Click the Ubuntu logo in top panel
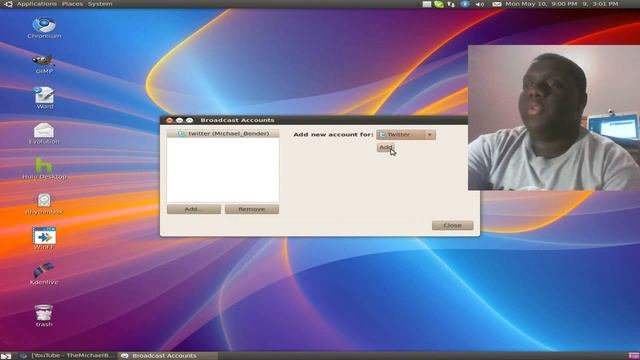Image resolution: width=640 pixels, height=360 pixels. pos(7,4)
